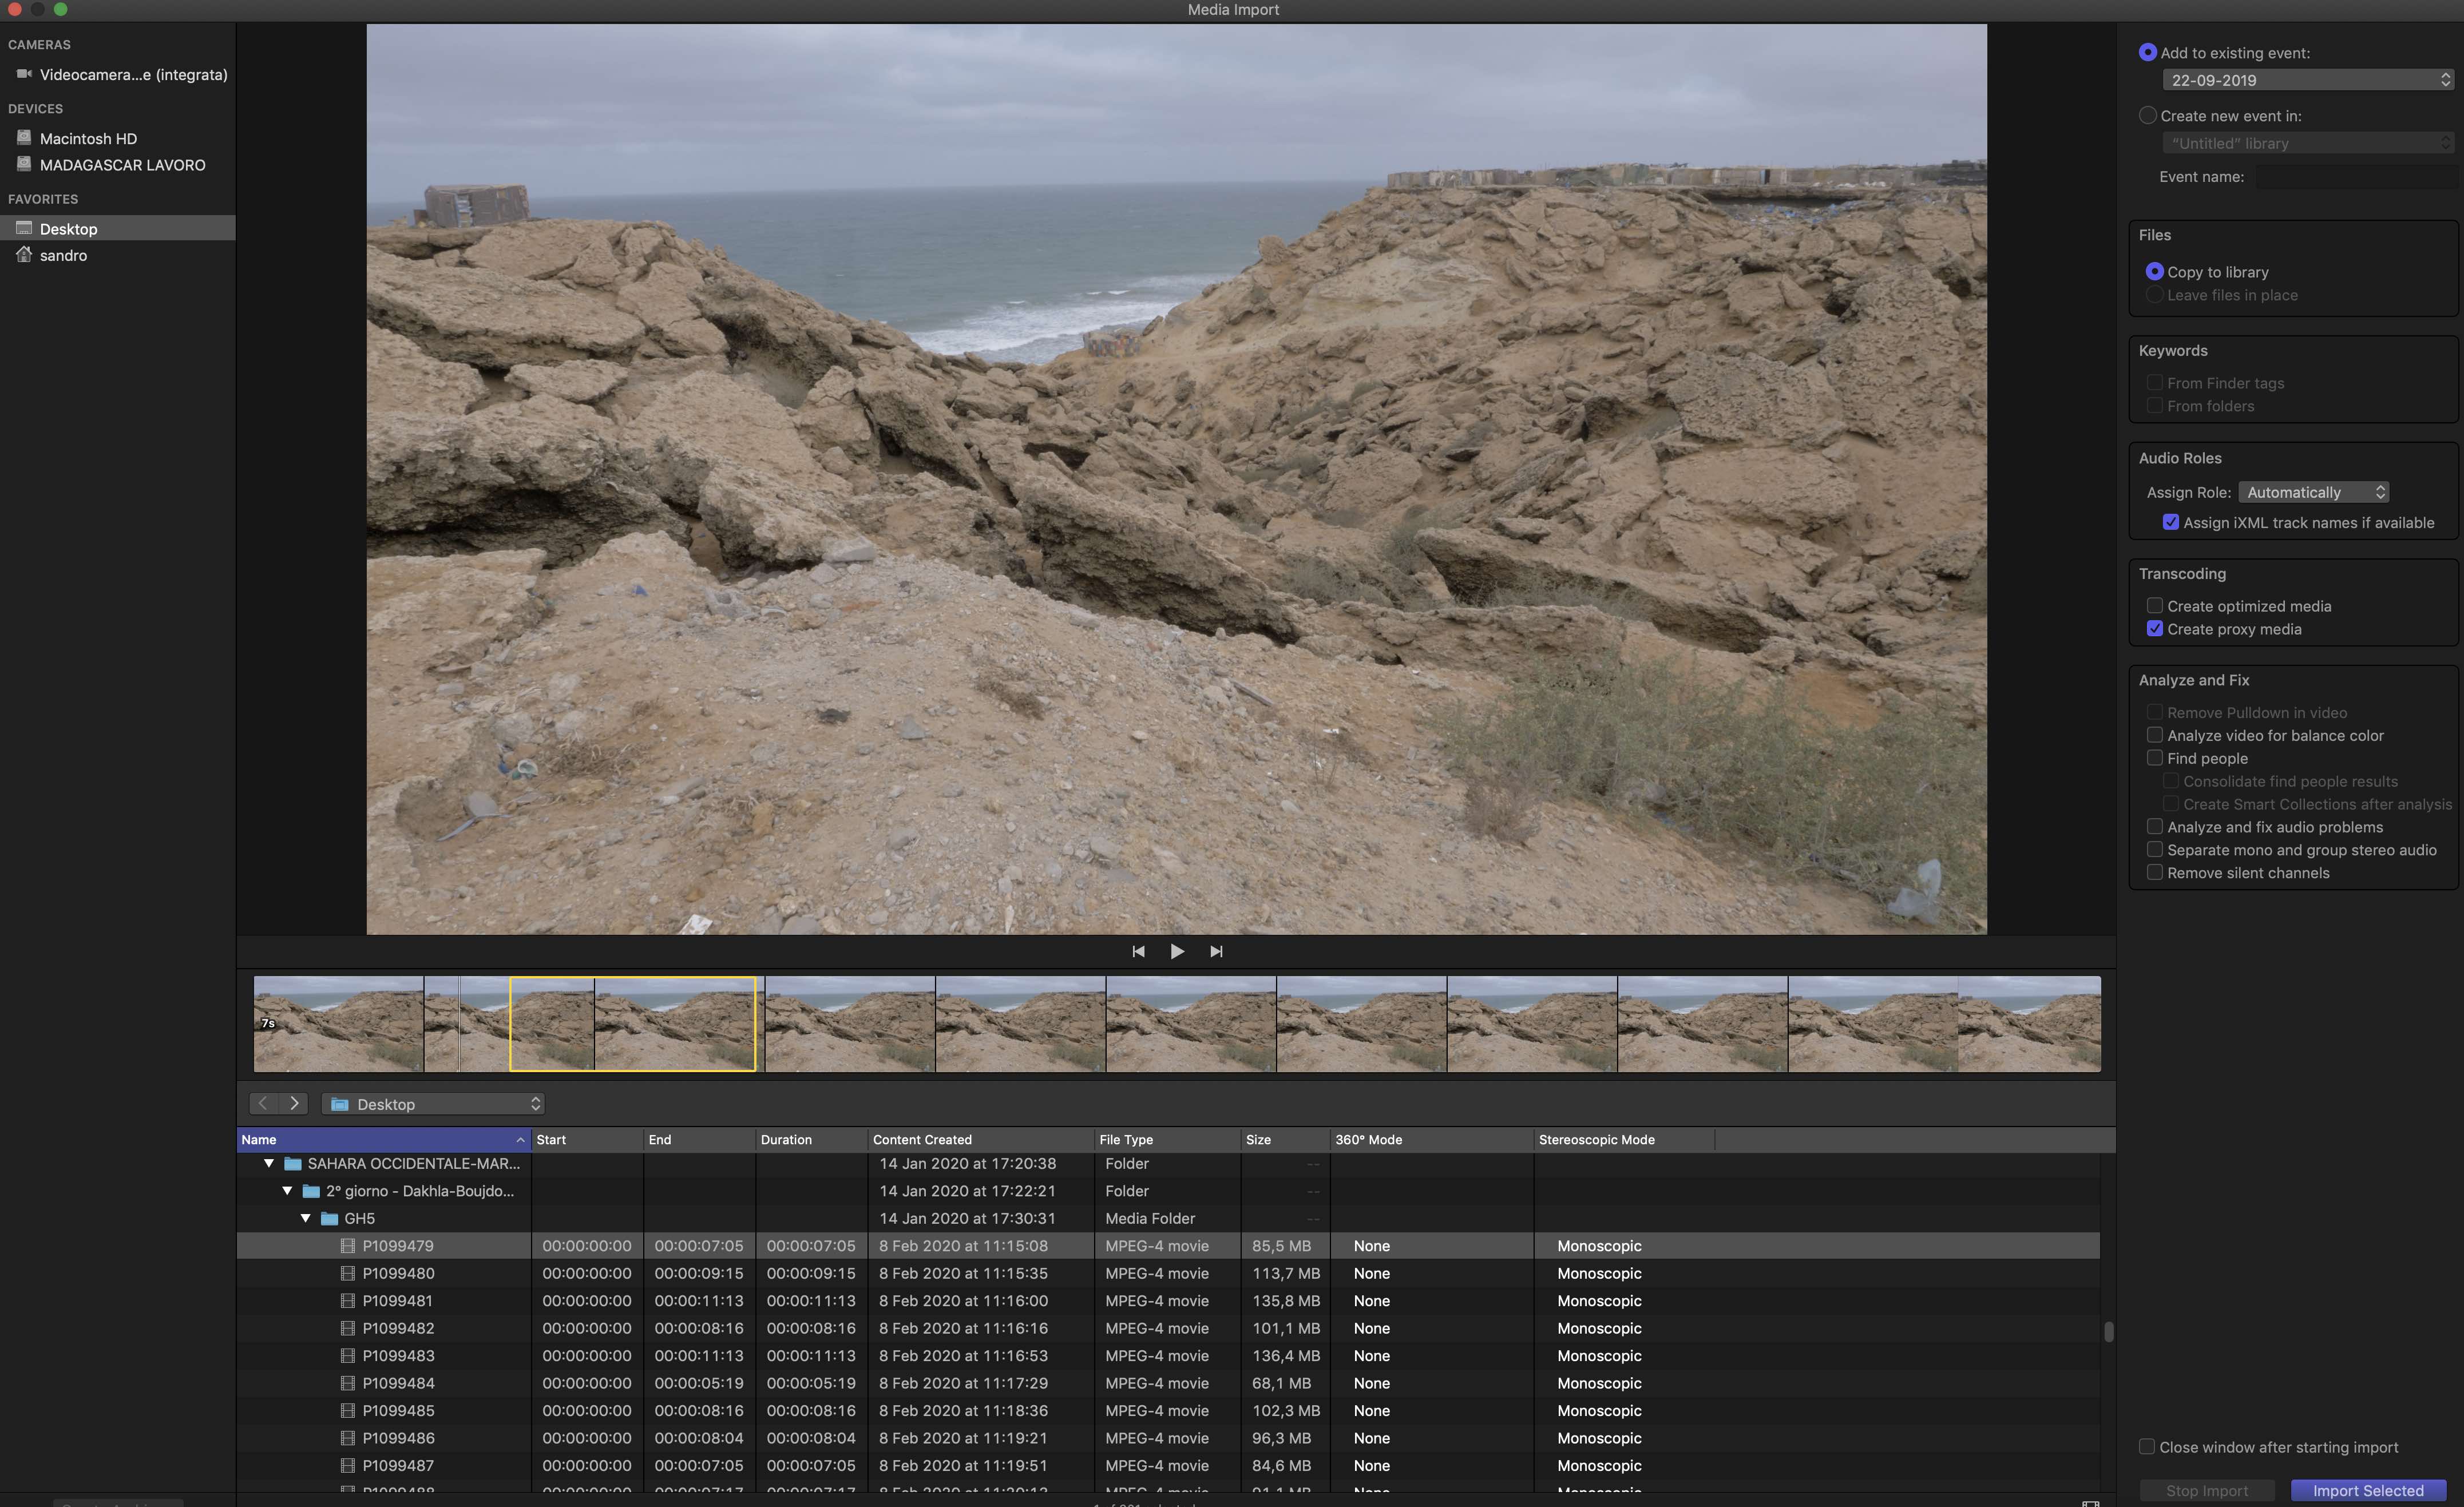The height and width of the screenshot is (1507, 2464).
Task: Sort by Stereoscopic Mode column
Action: tap(1624, 1139)
